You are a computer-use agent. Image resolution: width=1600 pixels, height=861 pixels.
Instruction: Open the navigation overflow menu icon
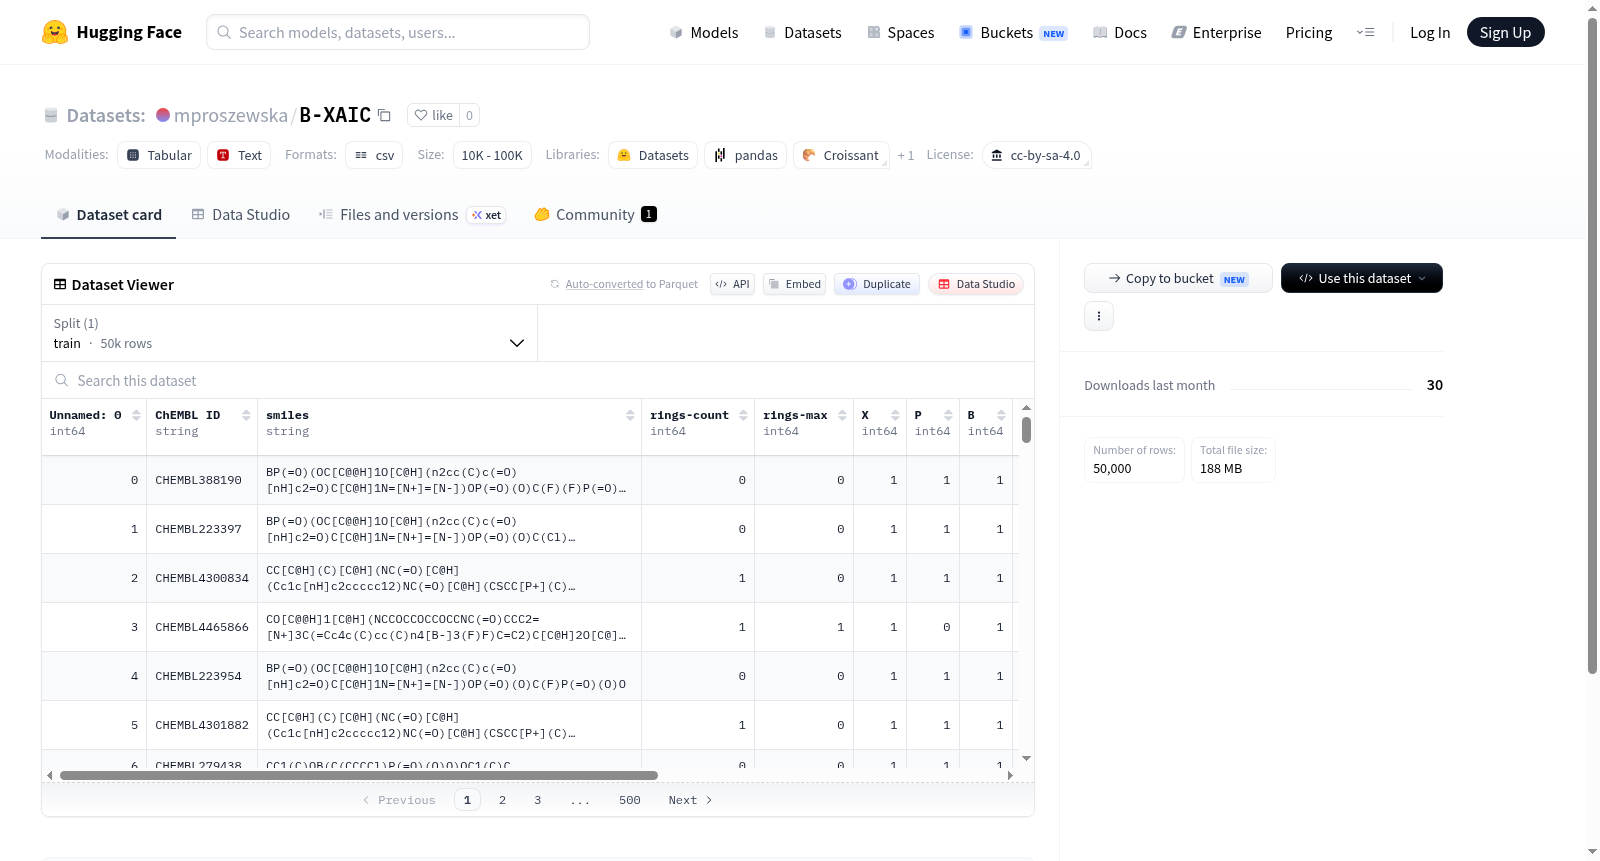tap(1365, 32)
